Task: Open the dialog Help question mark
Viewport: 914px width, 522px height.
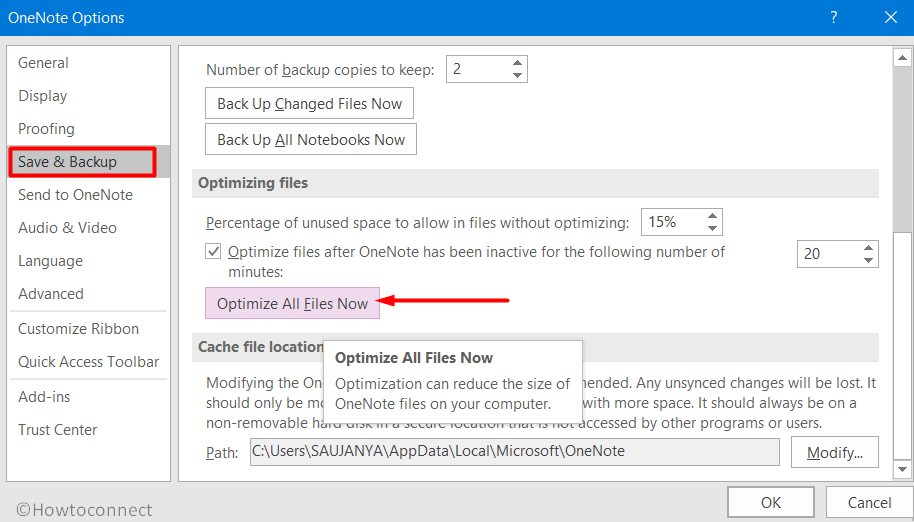Action: click(834, 17)
